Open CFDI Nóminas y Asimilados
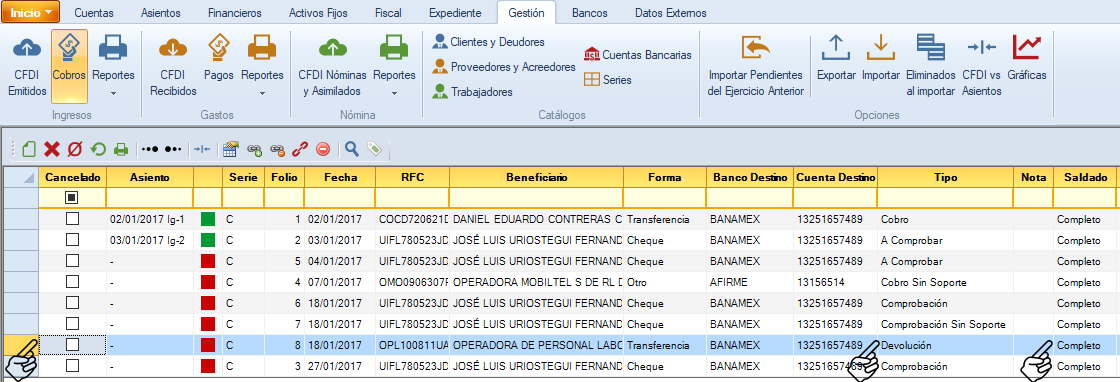 tap(332, 66)
